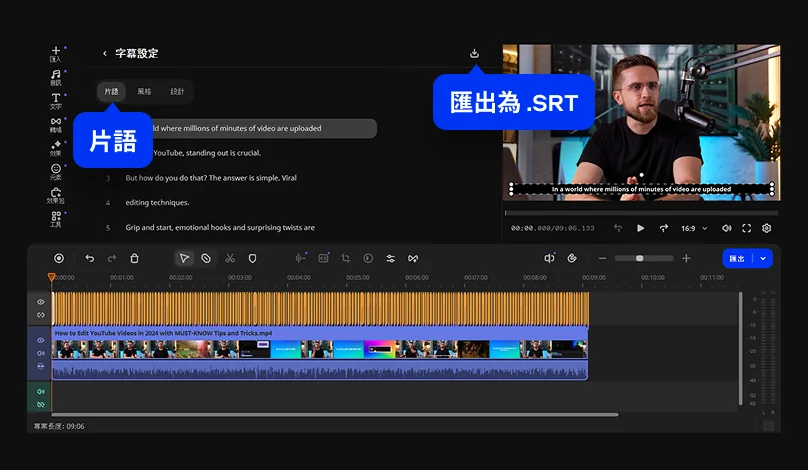Switch to the 風格 style tab
The image size is (808, 470).
[144, 92]
